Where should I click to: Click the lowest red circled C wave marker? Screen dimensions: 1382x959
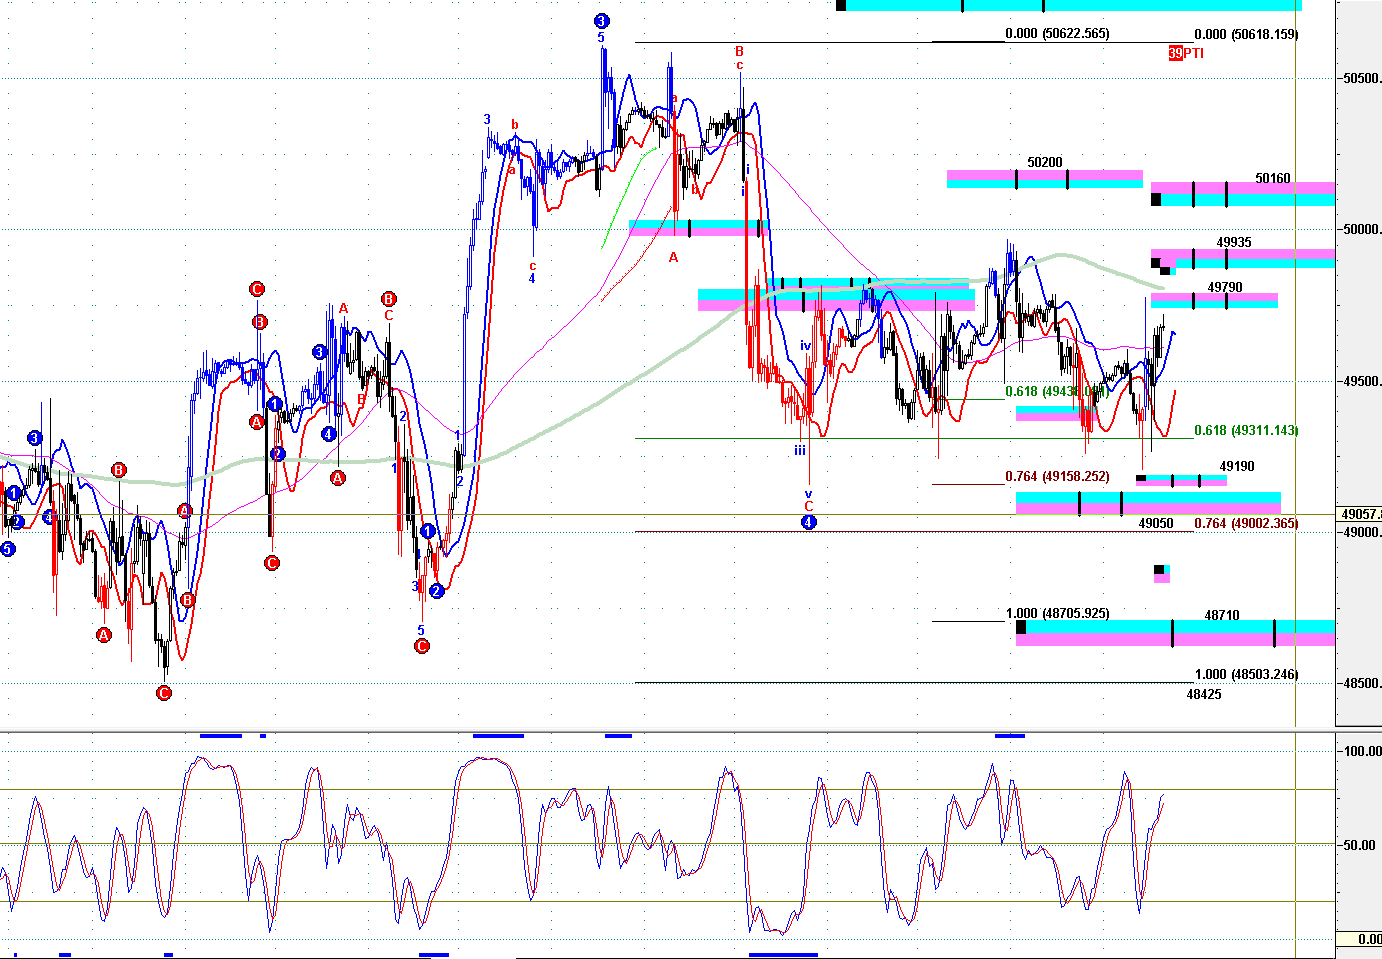pos(164,693)
